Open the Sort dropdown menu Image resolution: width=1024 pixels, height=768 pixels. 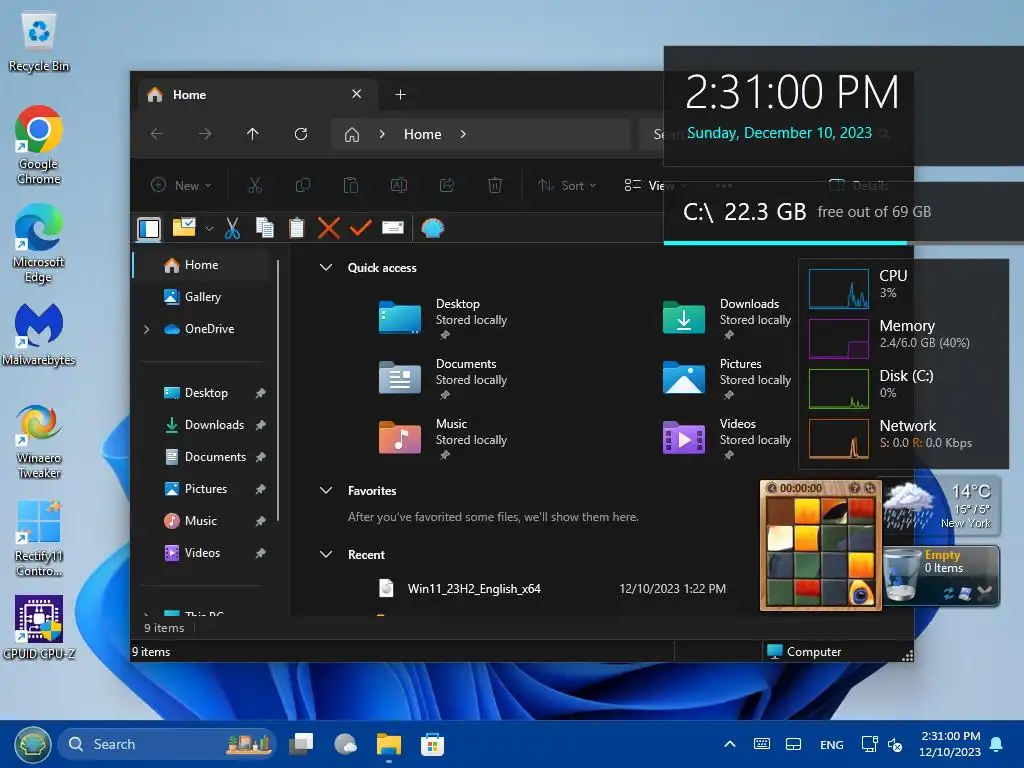pyautogui.click(x=567, y=185)
